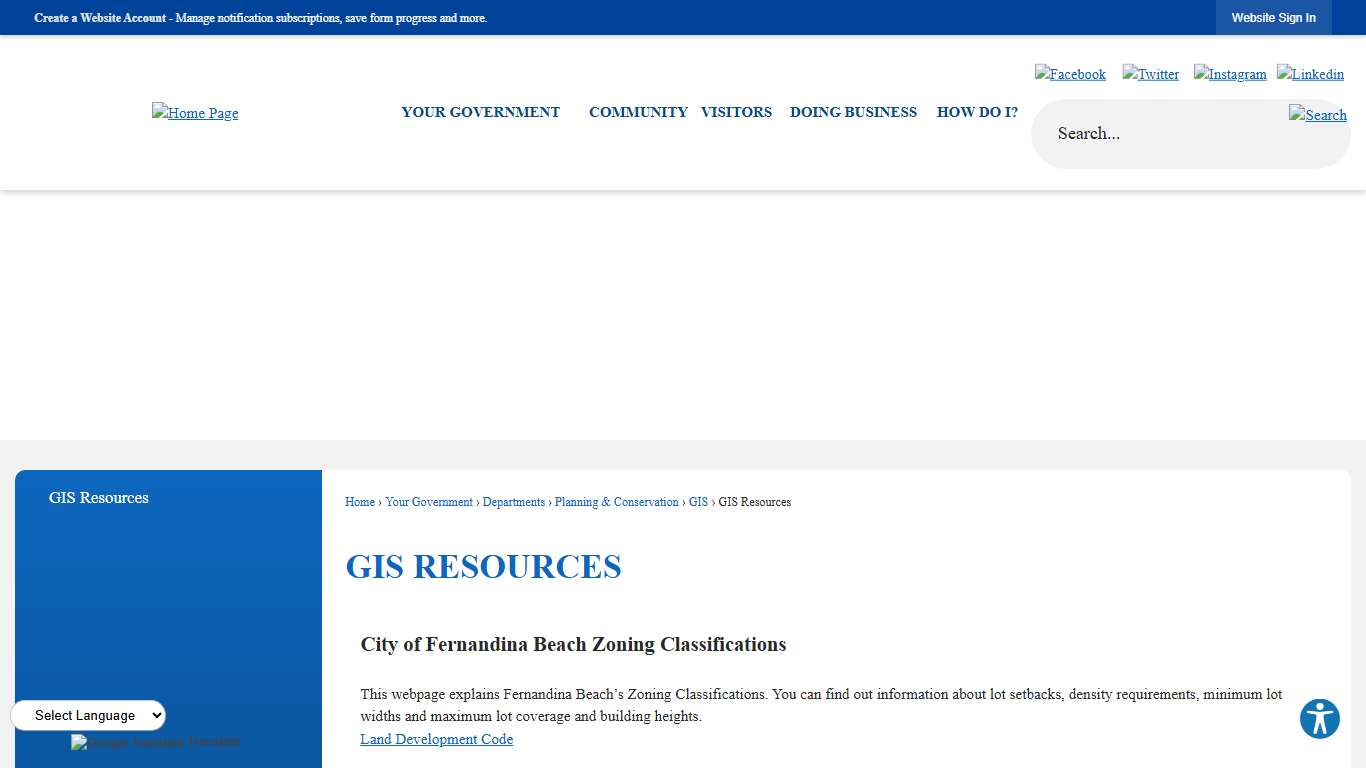Expand the How Do I? menu
The image size is (1366, 768).
977,112
